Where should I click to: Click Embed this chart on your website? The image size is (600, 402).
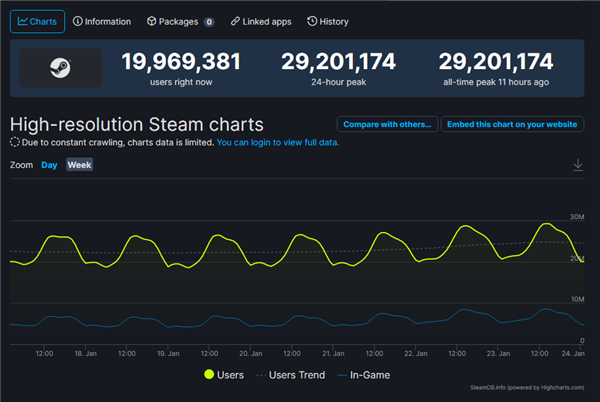[512, 124]
